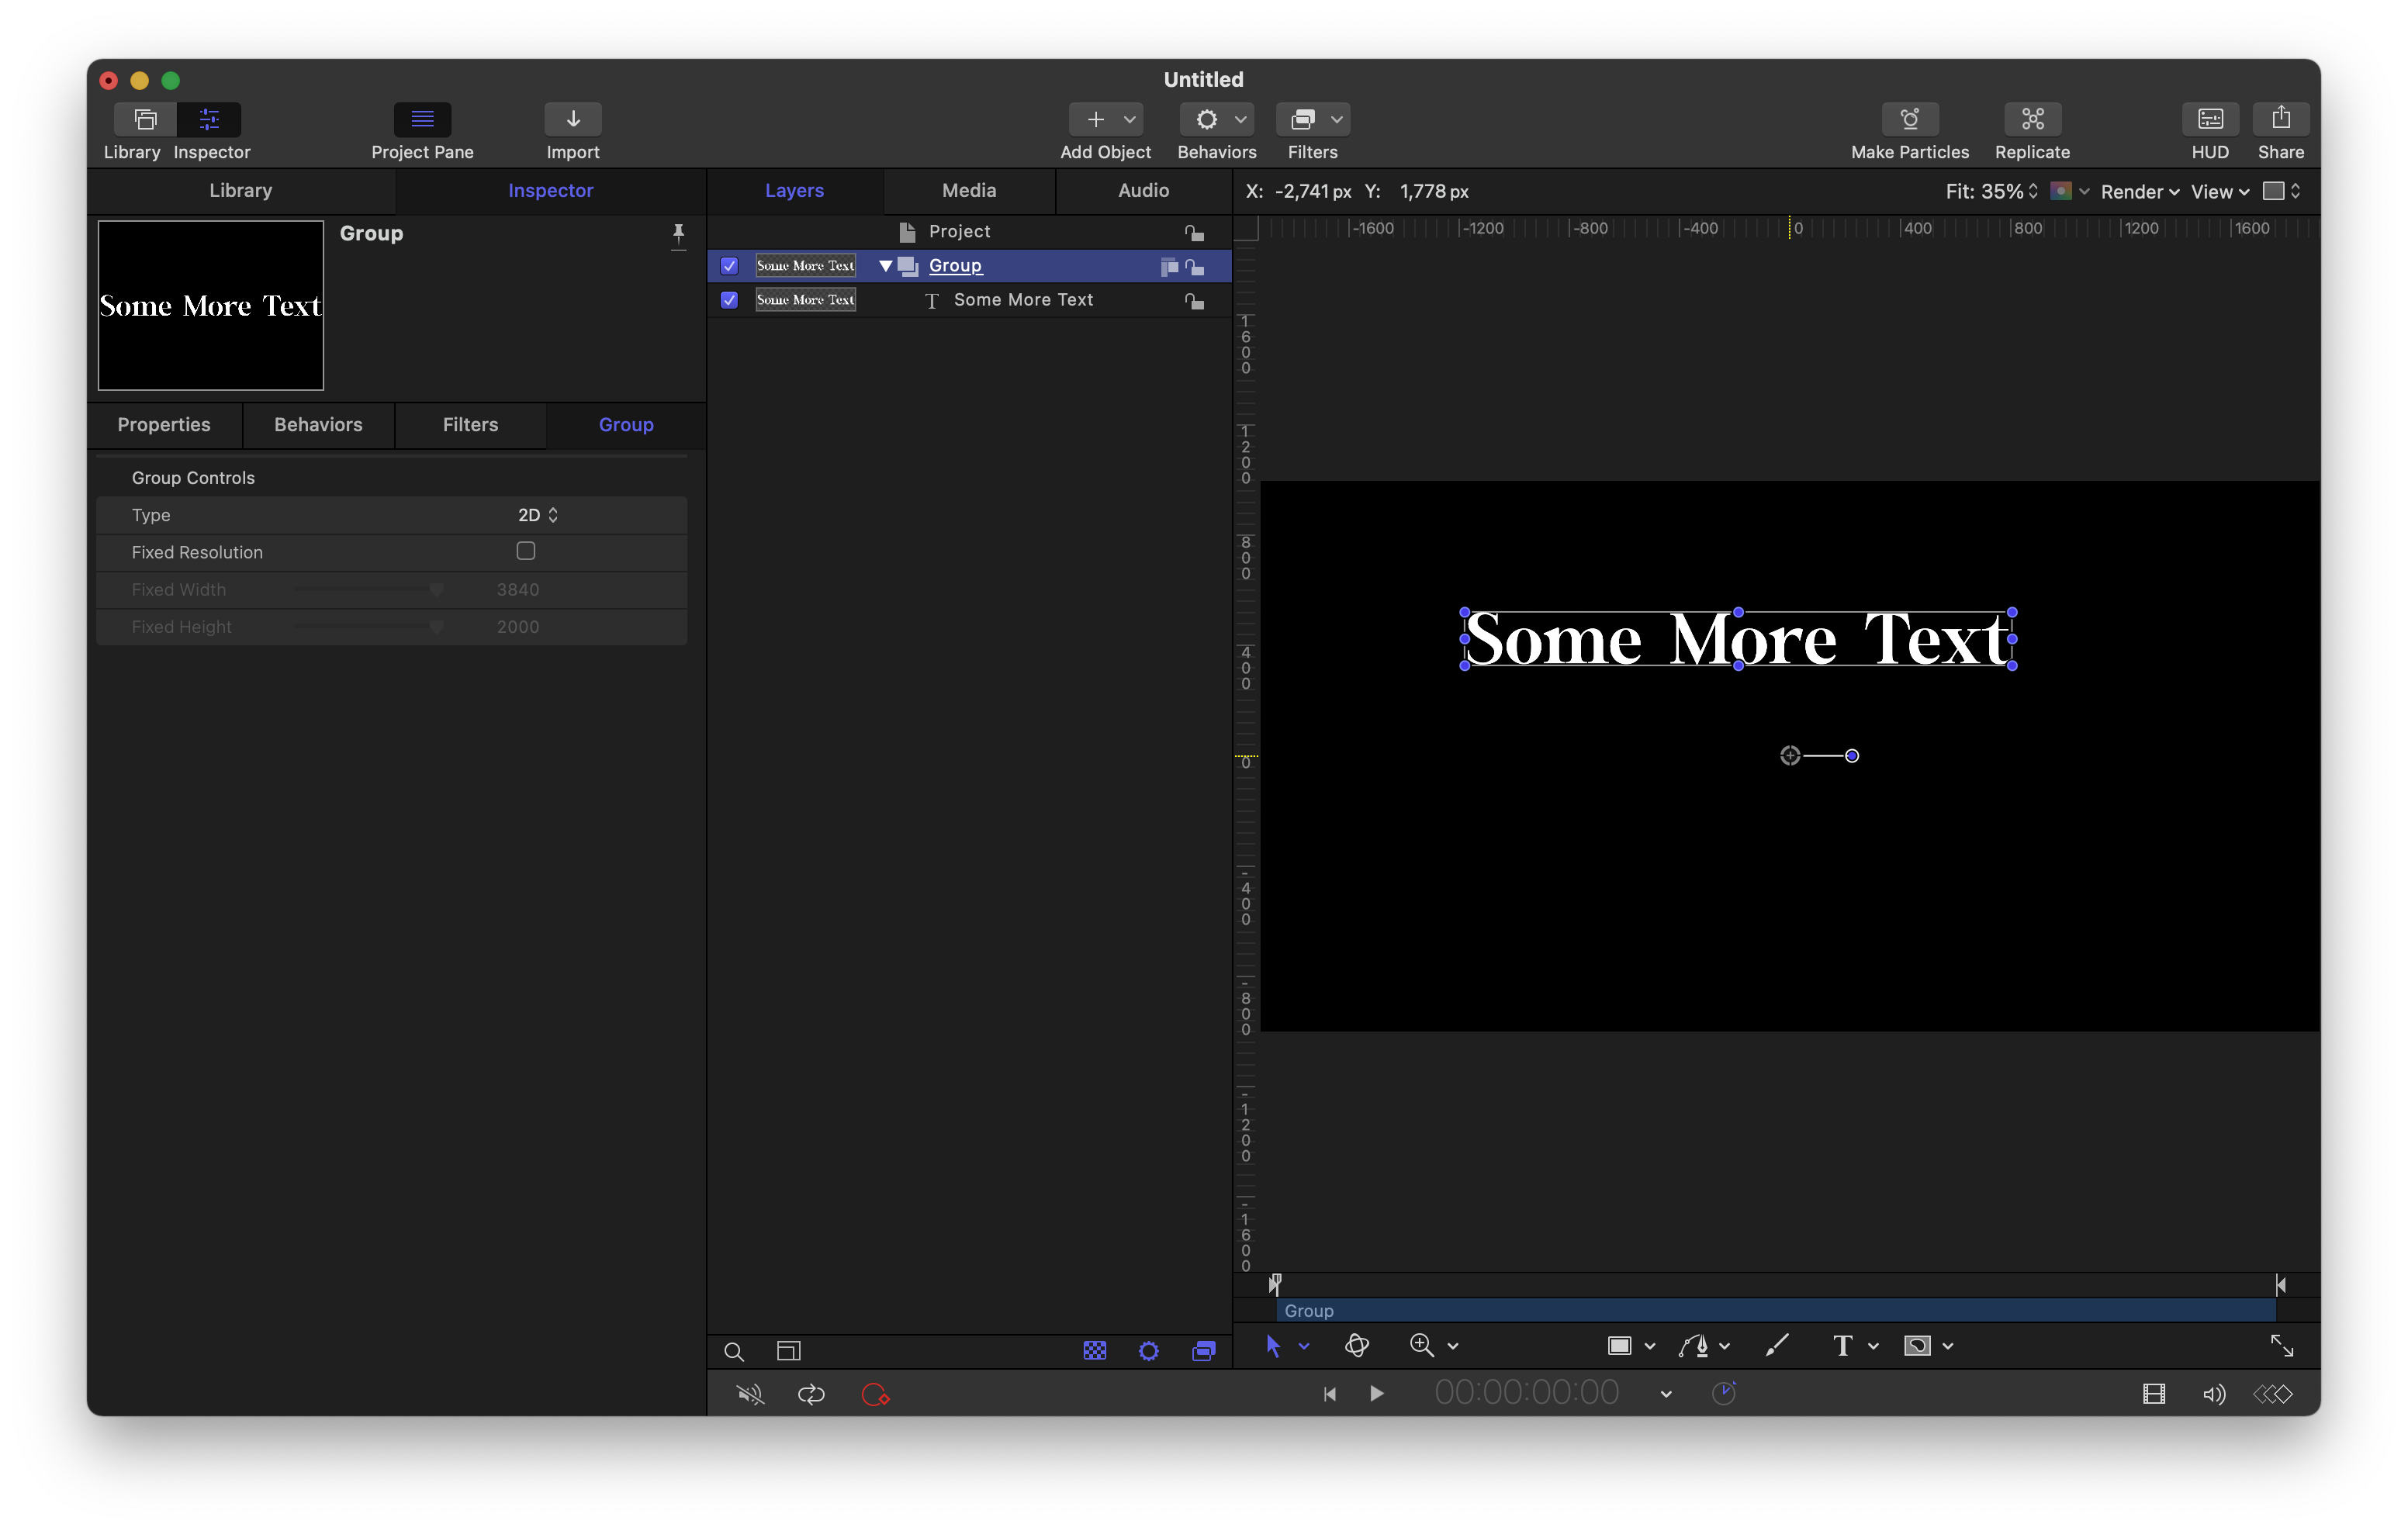Select the 3D Transform tool
The width and height of the screenshot is (2408, 1531).
[x=1356, y=1345]
